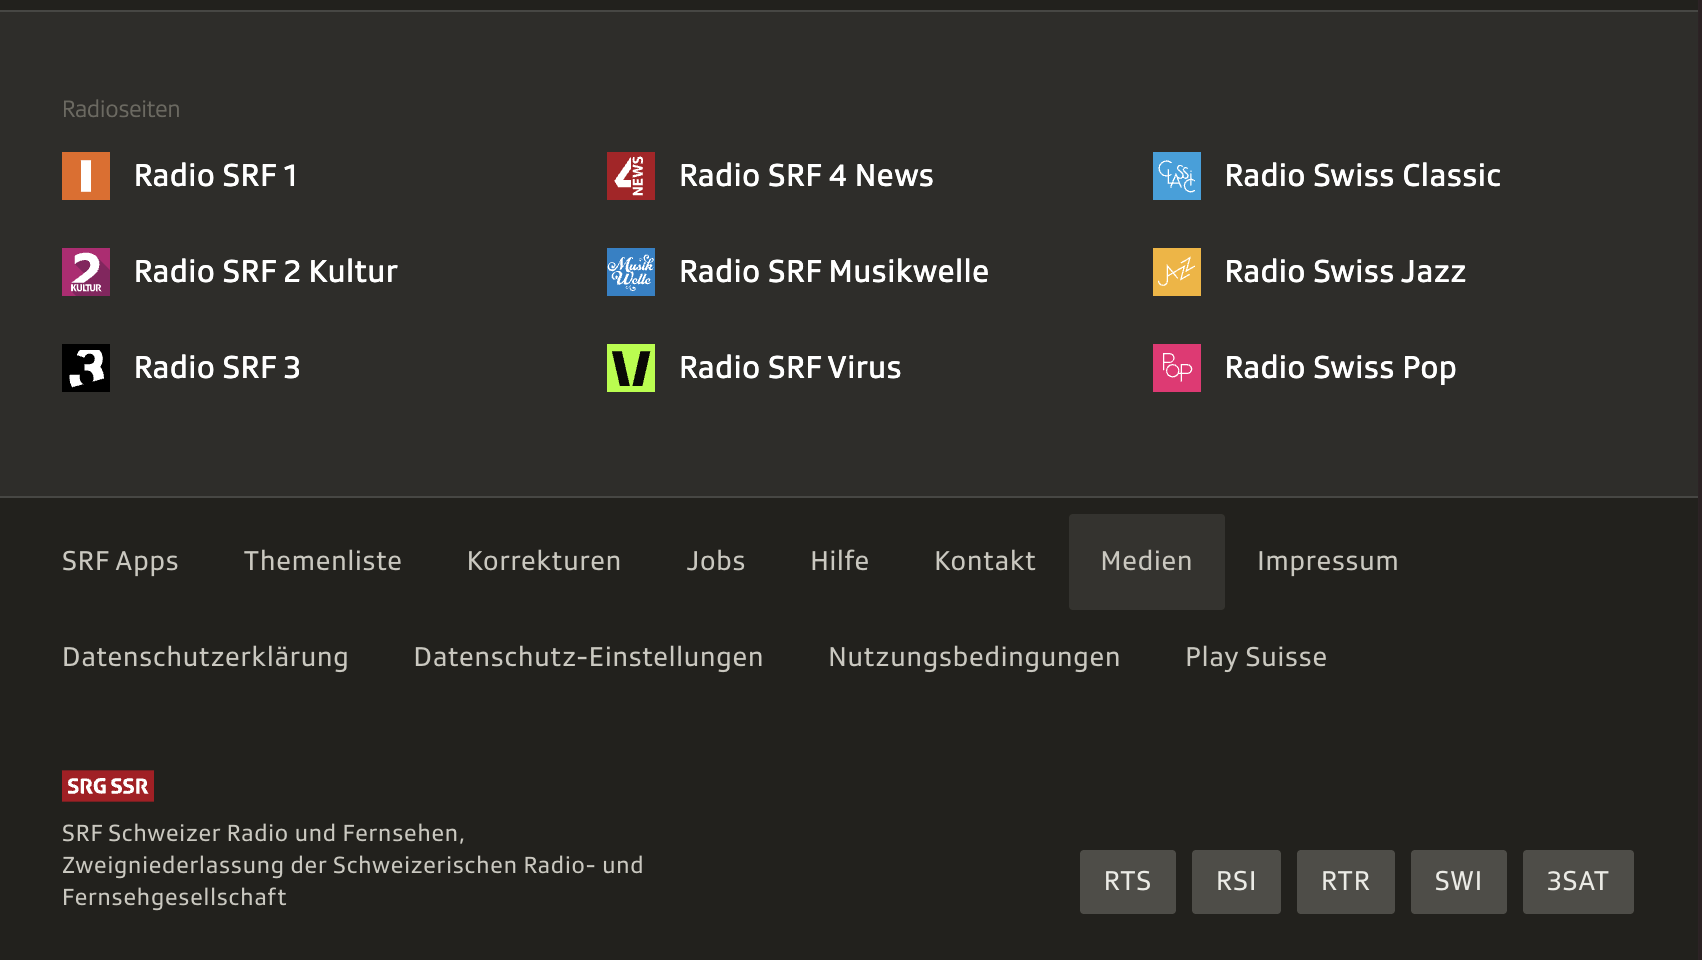Open the Radio SRF 4 News text link
Viewport: 1702px width, 960px height.
point(806,176)
